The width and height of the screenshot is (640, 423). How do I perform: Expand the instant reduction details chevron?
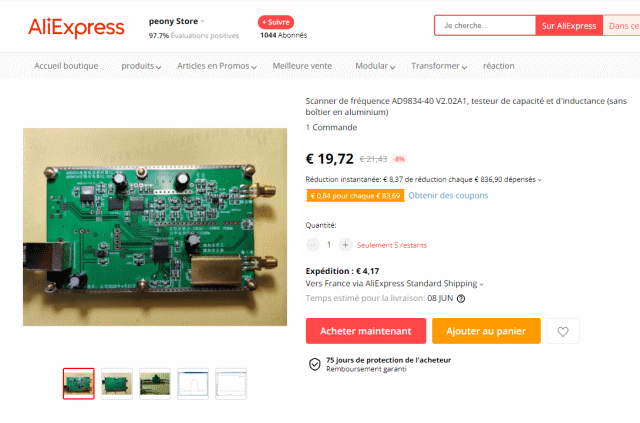tap(540, 180)
